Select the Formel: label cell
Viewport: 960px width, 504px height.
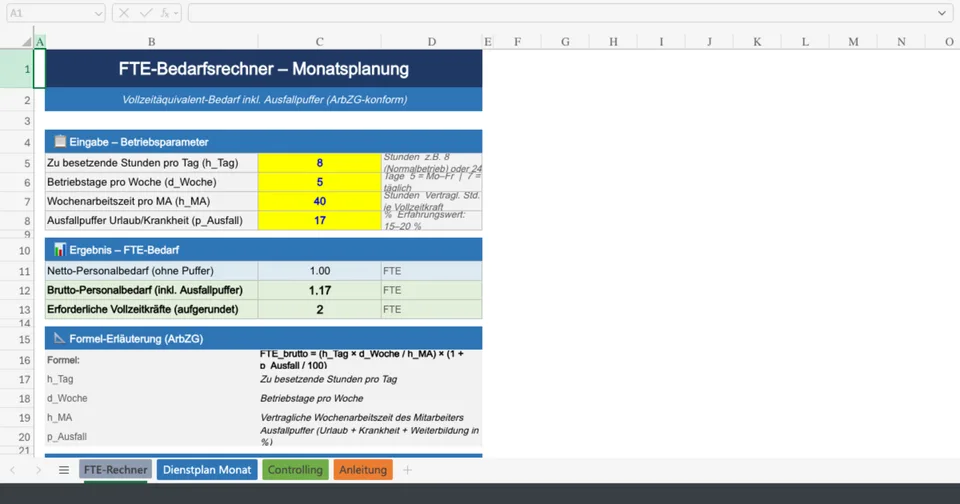pyautogui.click(x=151, y=360)
